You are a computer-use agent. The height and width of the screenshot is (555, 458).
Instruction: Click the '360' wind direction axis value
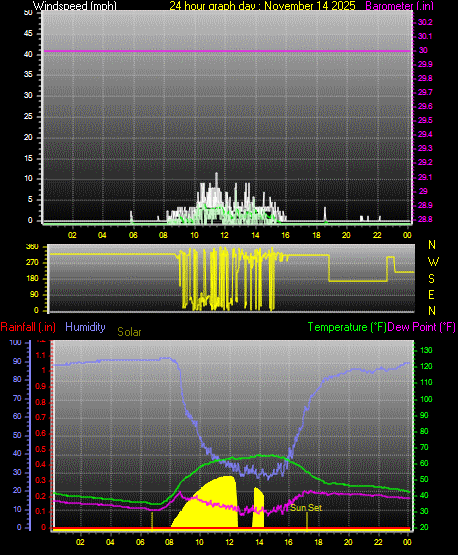coord(32,247)
